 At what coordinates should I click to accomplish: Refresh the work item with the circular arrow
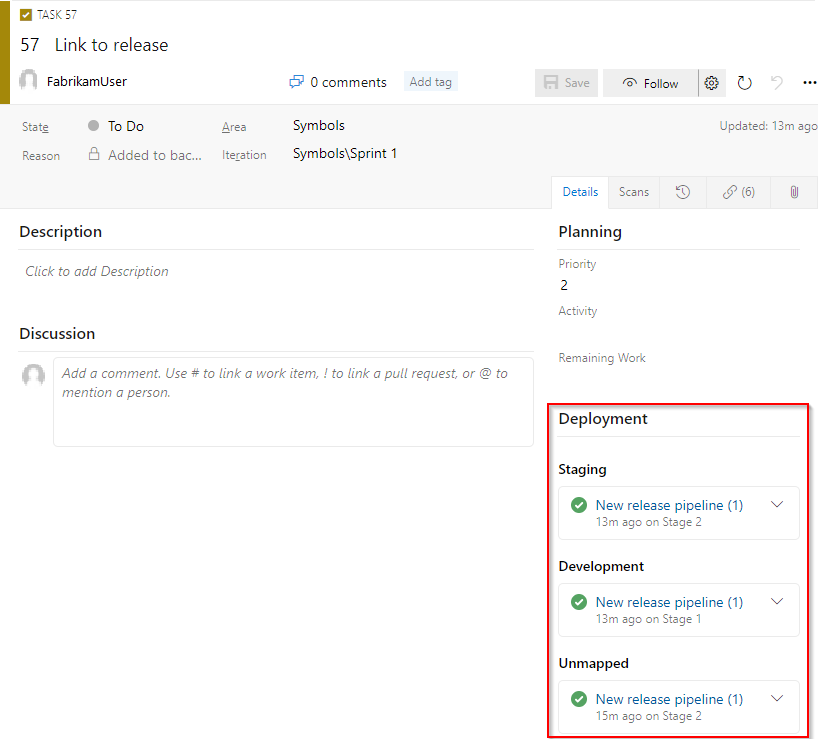[744, 83]
